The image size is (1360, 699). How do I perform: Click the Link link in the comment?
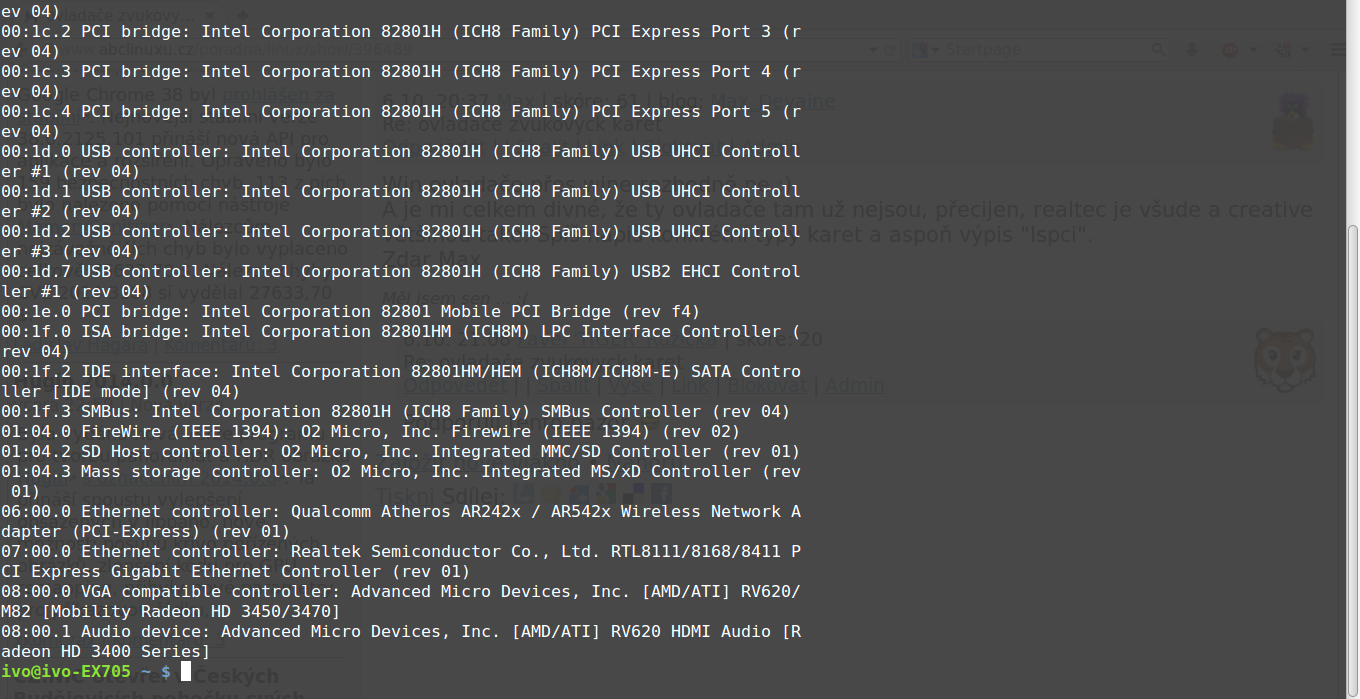pyautogui.click(x=691, y=385)
